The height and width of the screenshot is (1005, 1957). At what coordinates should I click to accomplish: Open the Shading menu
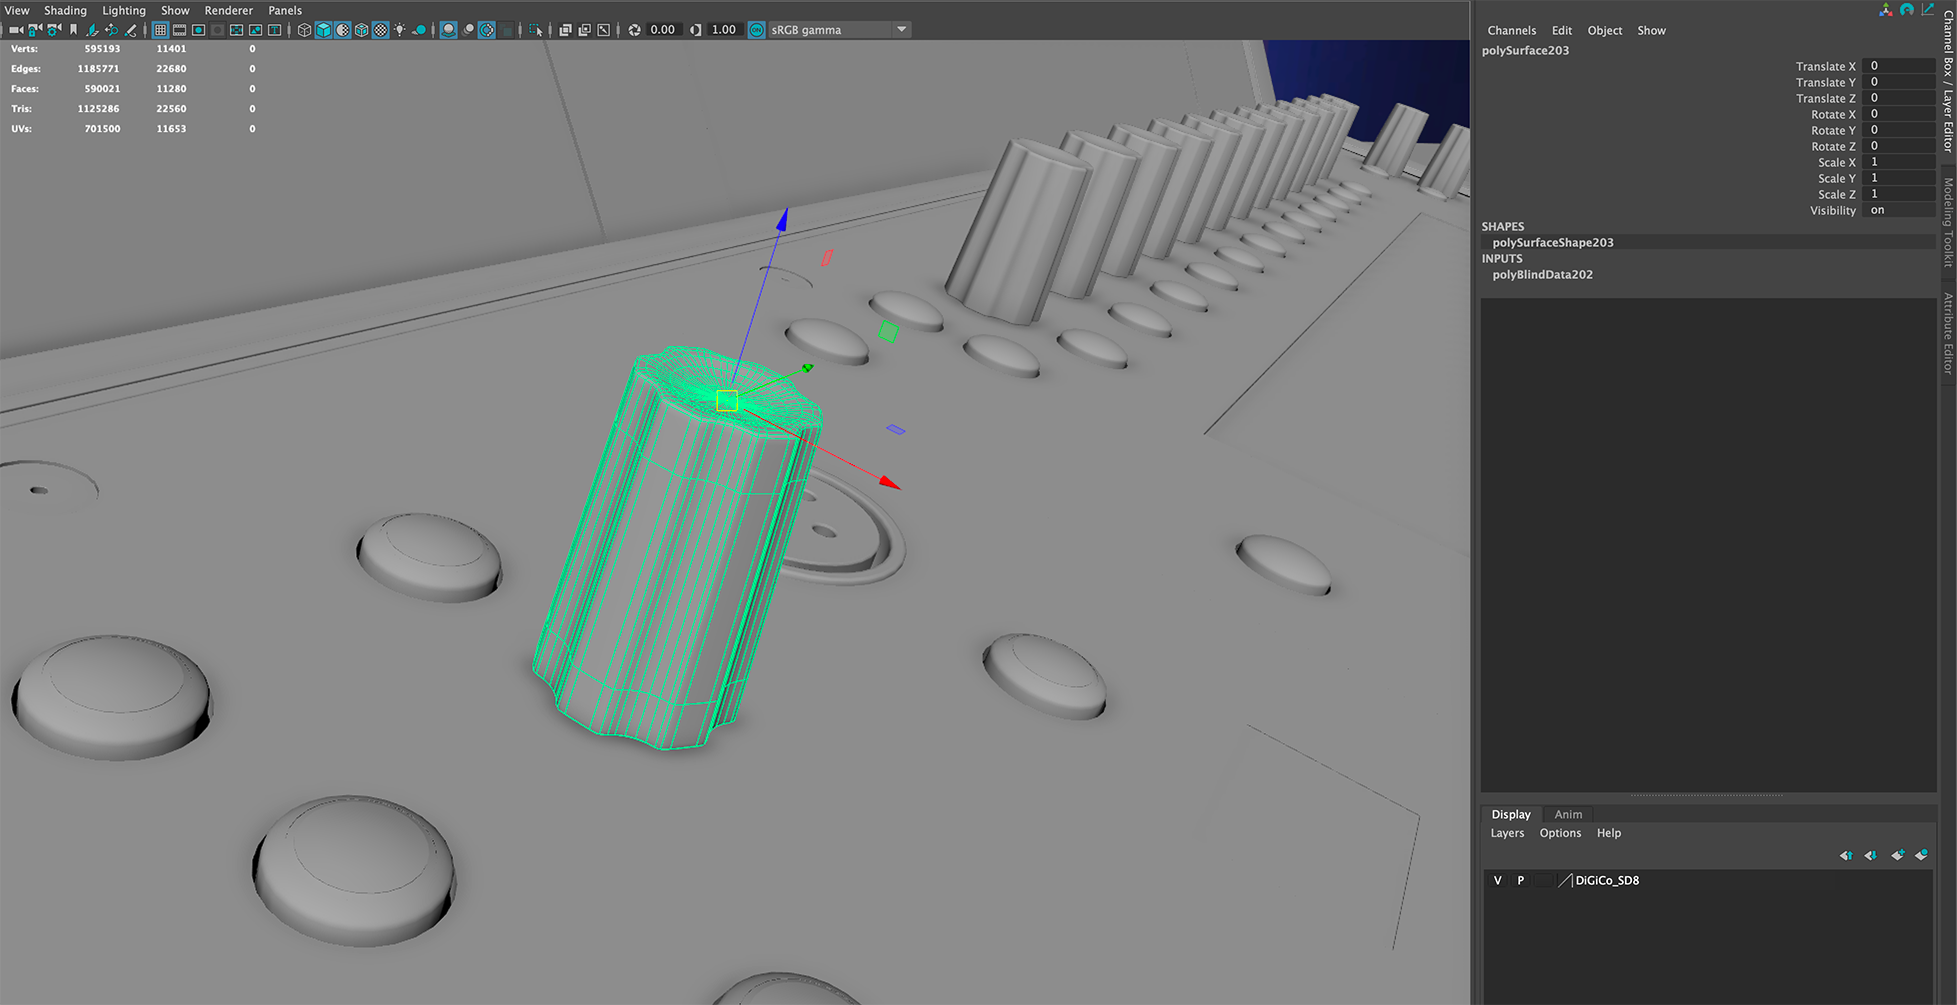click(x=65, y=10)
